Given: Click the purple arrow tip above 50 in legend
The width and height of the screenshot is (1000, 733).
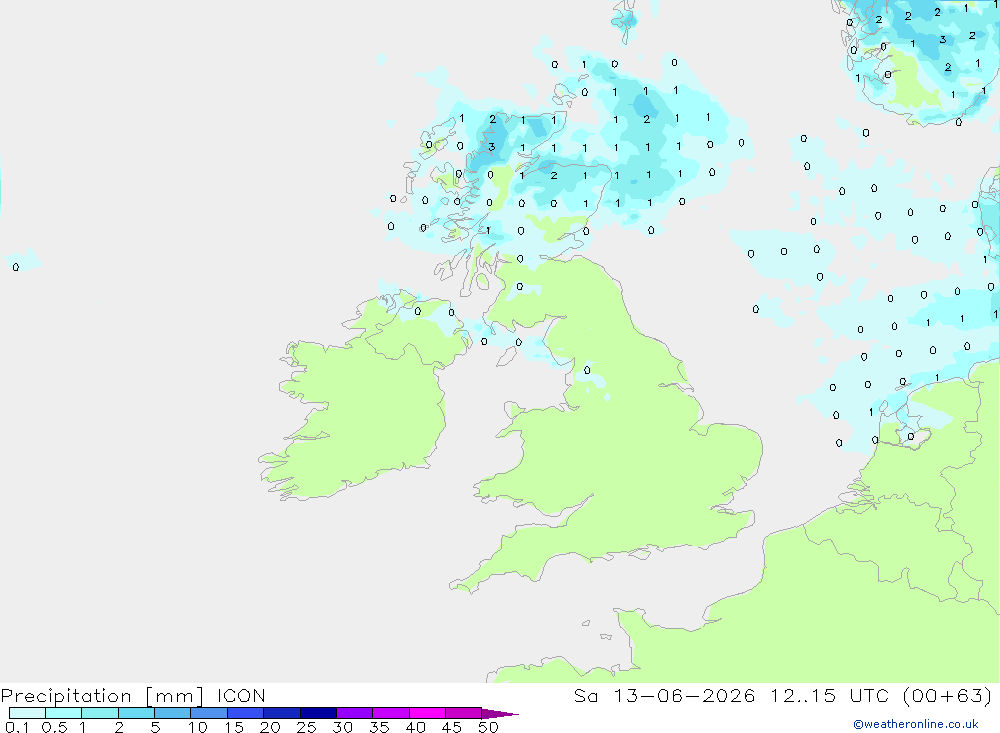Looking at the screenshot, I should click(499, 713).
